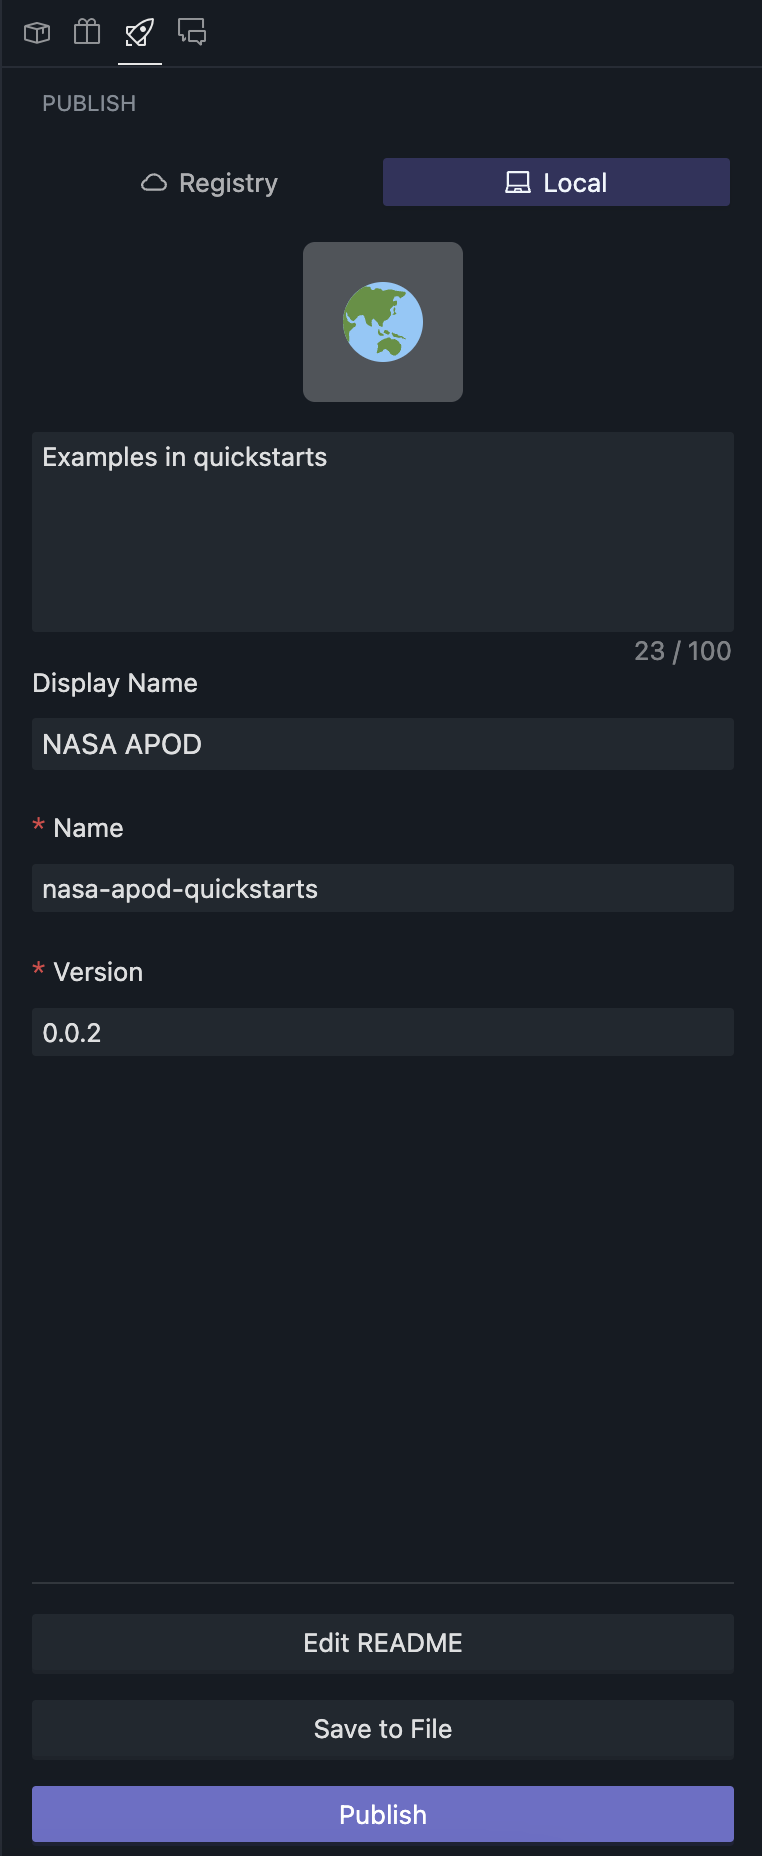Click the Version field showing 0.0.2
Image resolution: width=762 pixels, height=1856 pixels.
pyautogui.click(x=383, y=1032)
